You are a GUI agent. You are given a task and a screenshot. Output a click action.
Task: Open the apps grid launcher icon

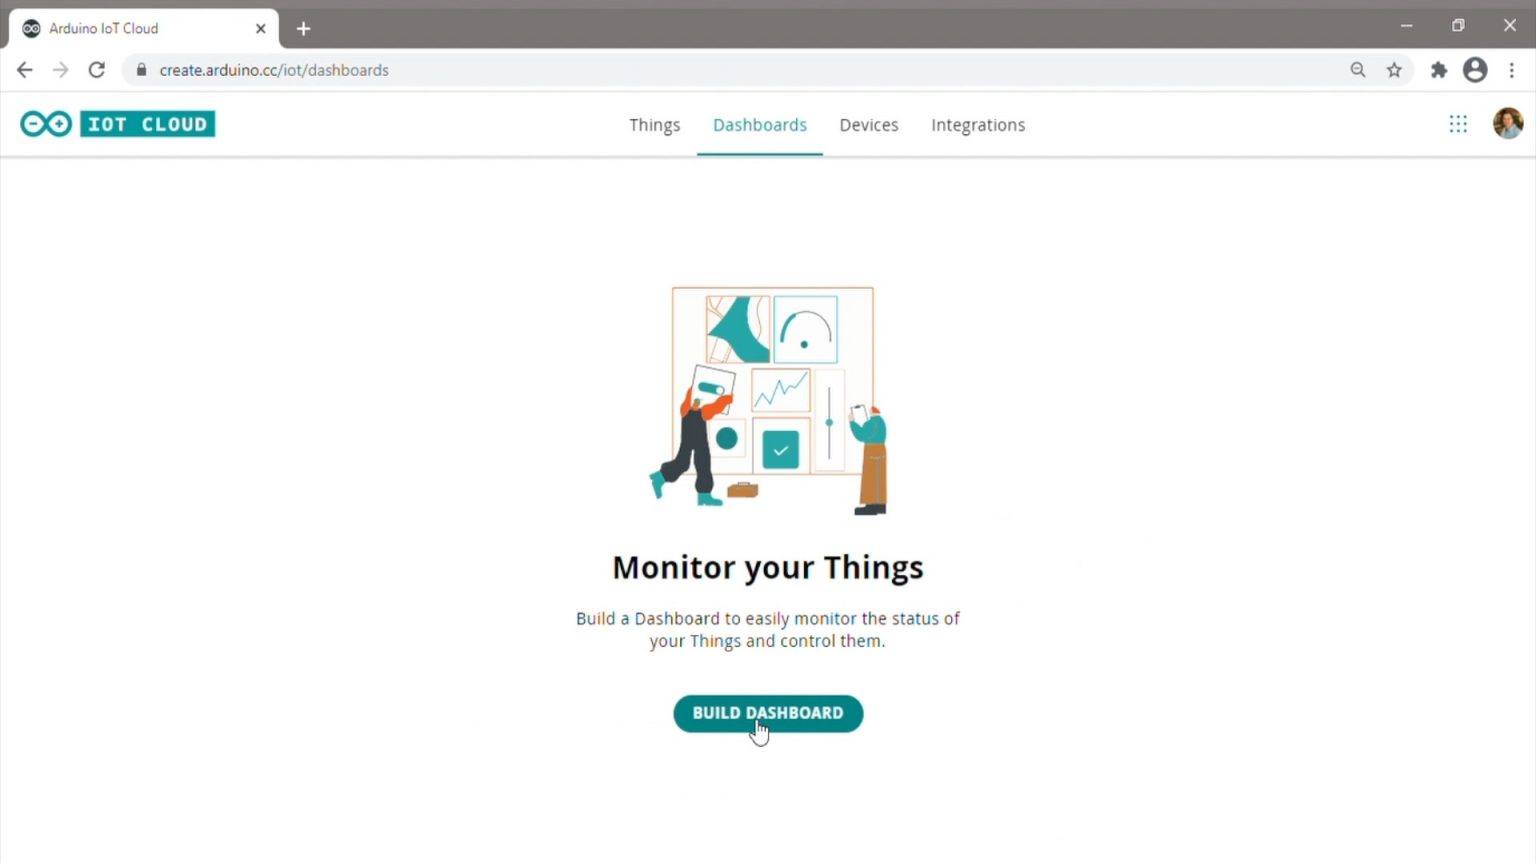[x=1458, y=123]
